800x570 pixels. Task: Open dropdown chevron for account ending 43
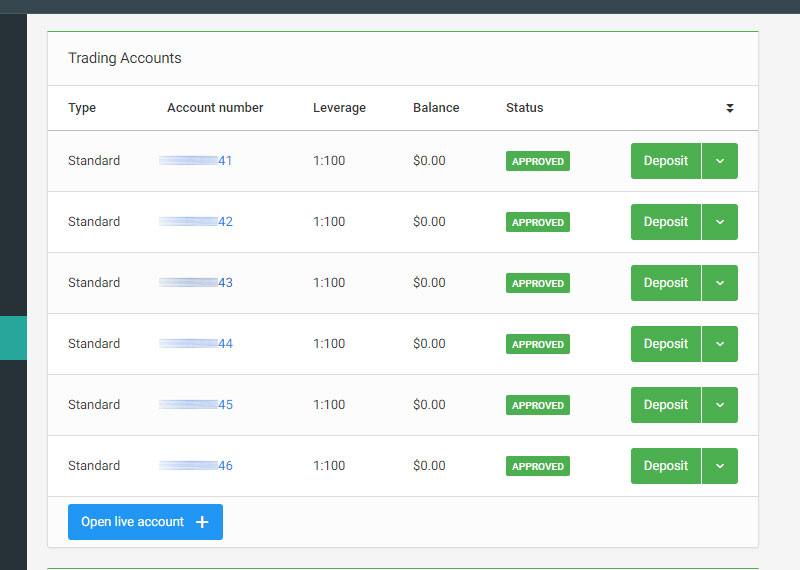pyautogui.click(x=720, y=283)
